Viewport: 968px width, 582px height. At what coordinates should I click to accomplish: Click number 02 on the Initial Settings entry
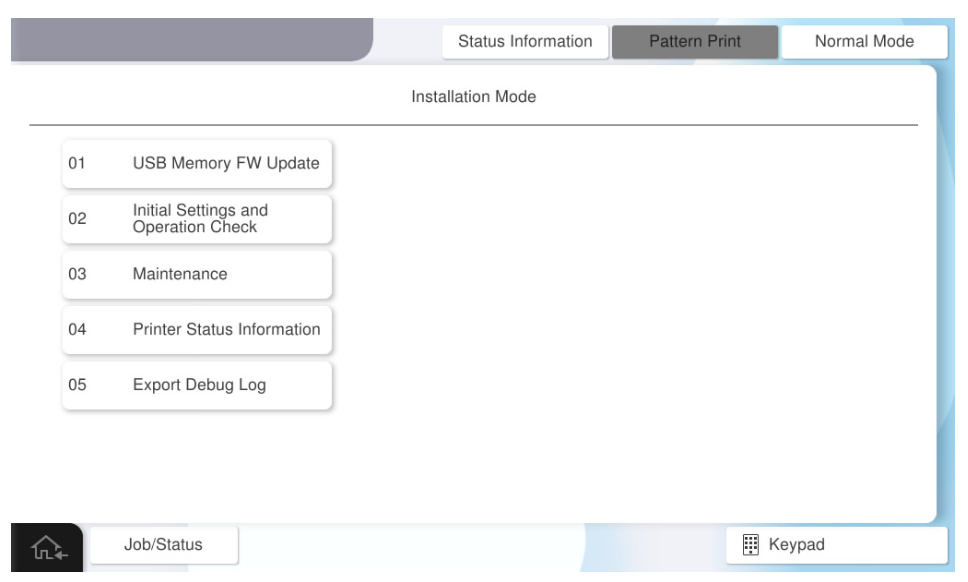77,219
